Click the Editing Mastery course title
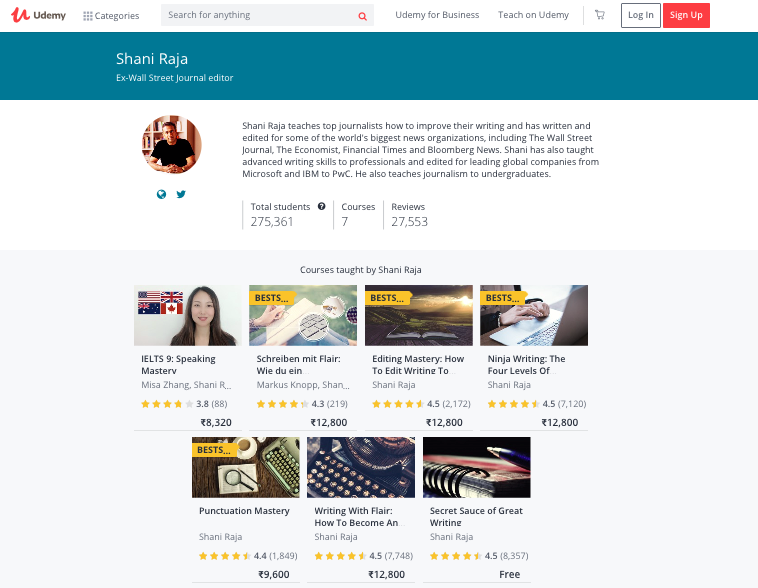Screen dimensions: 758x588 point(418,365)
